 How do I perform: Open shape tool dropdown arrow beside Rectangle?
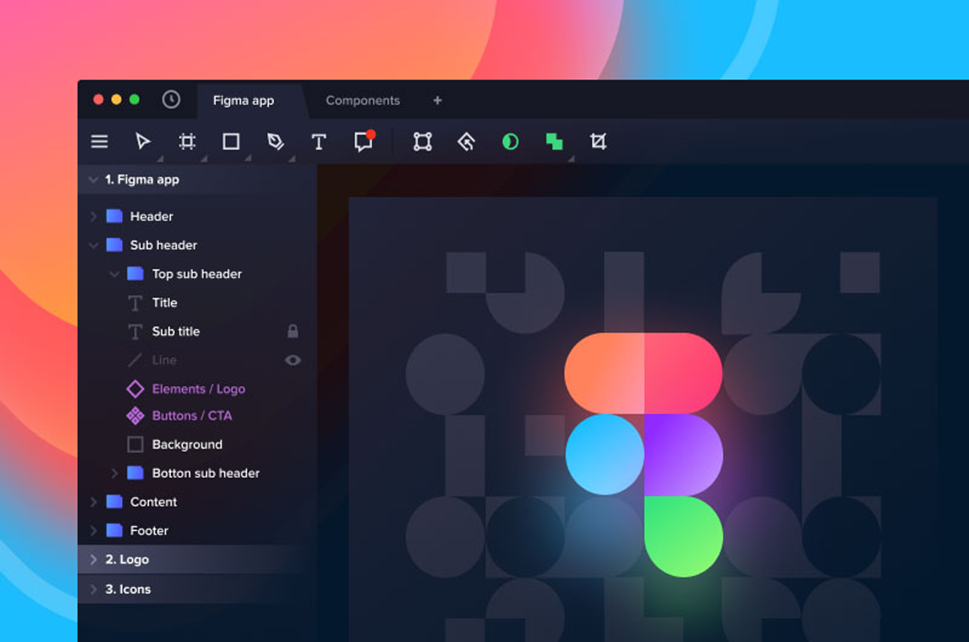click(248, 159)
